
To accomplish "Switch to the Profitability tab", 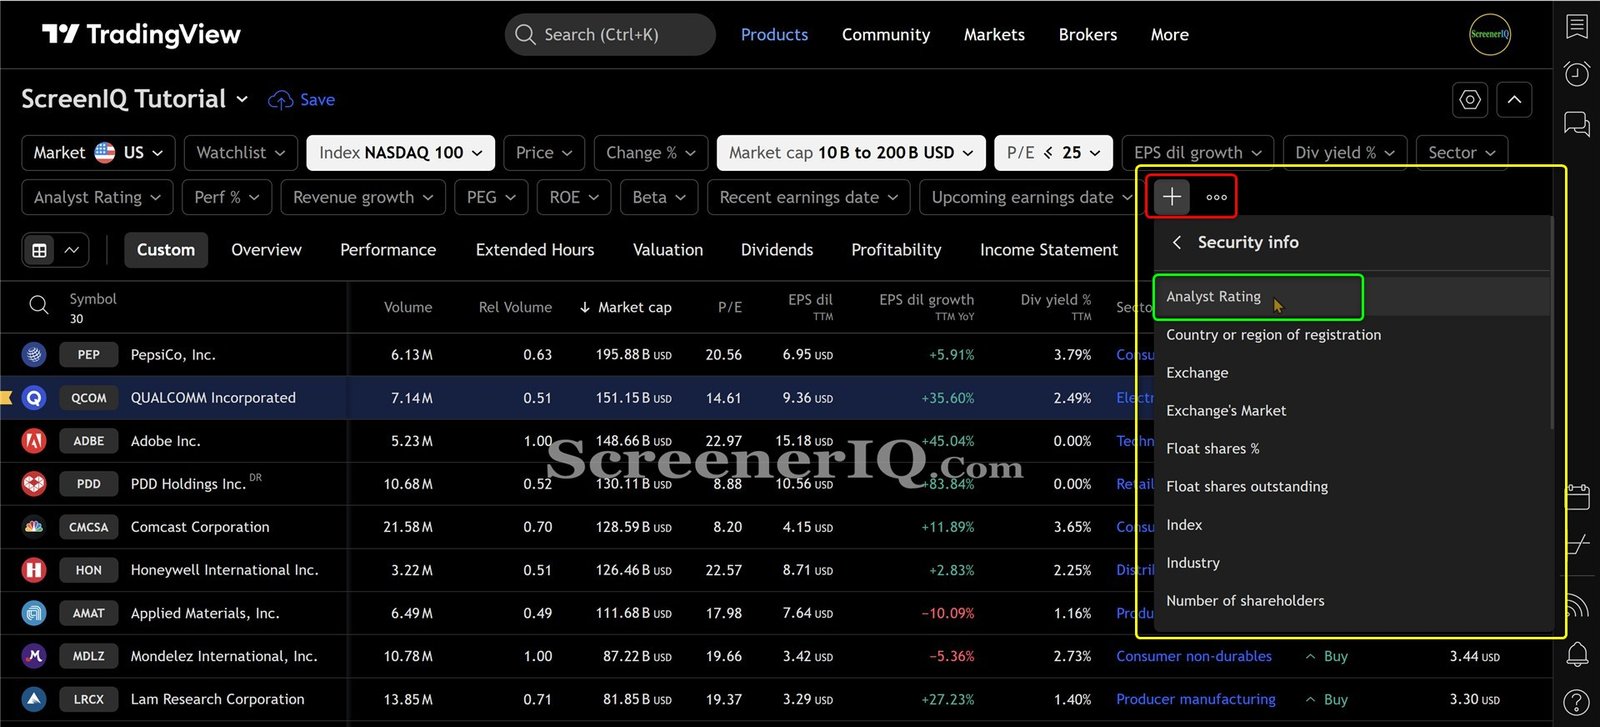I will tap(896, 250).
